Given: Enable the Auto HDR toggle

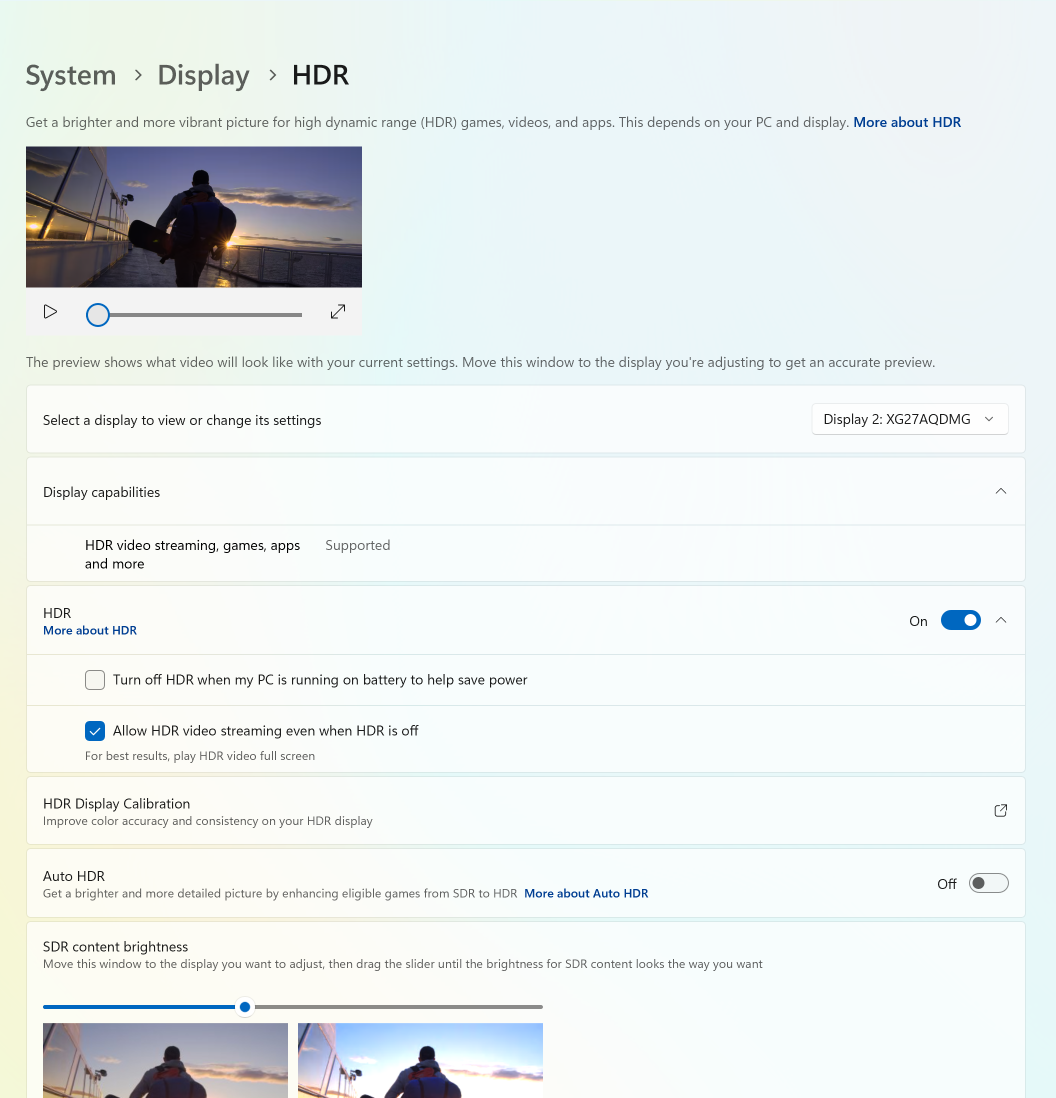Looking at the screenshot, I should [x=988, y=883].
